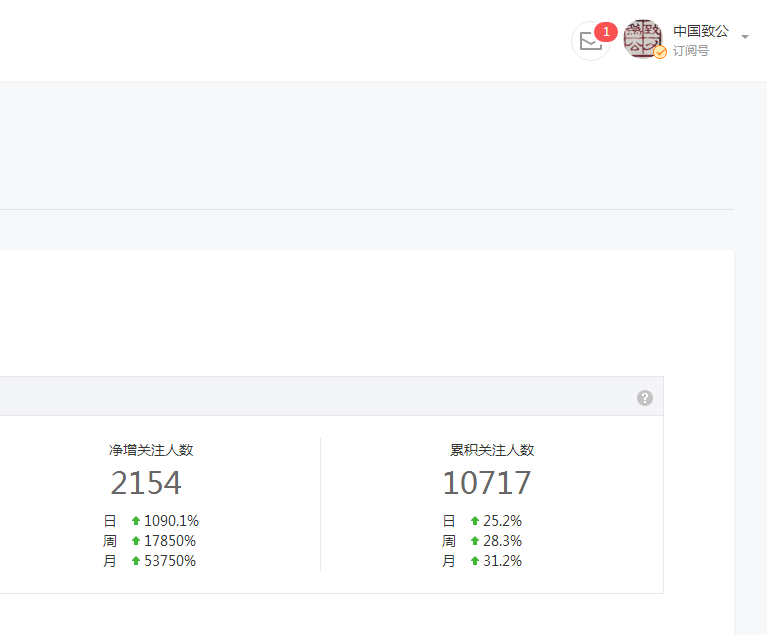Click the daily change 25.2%

(502, 521)
